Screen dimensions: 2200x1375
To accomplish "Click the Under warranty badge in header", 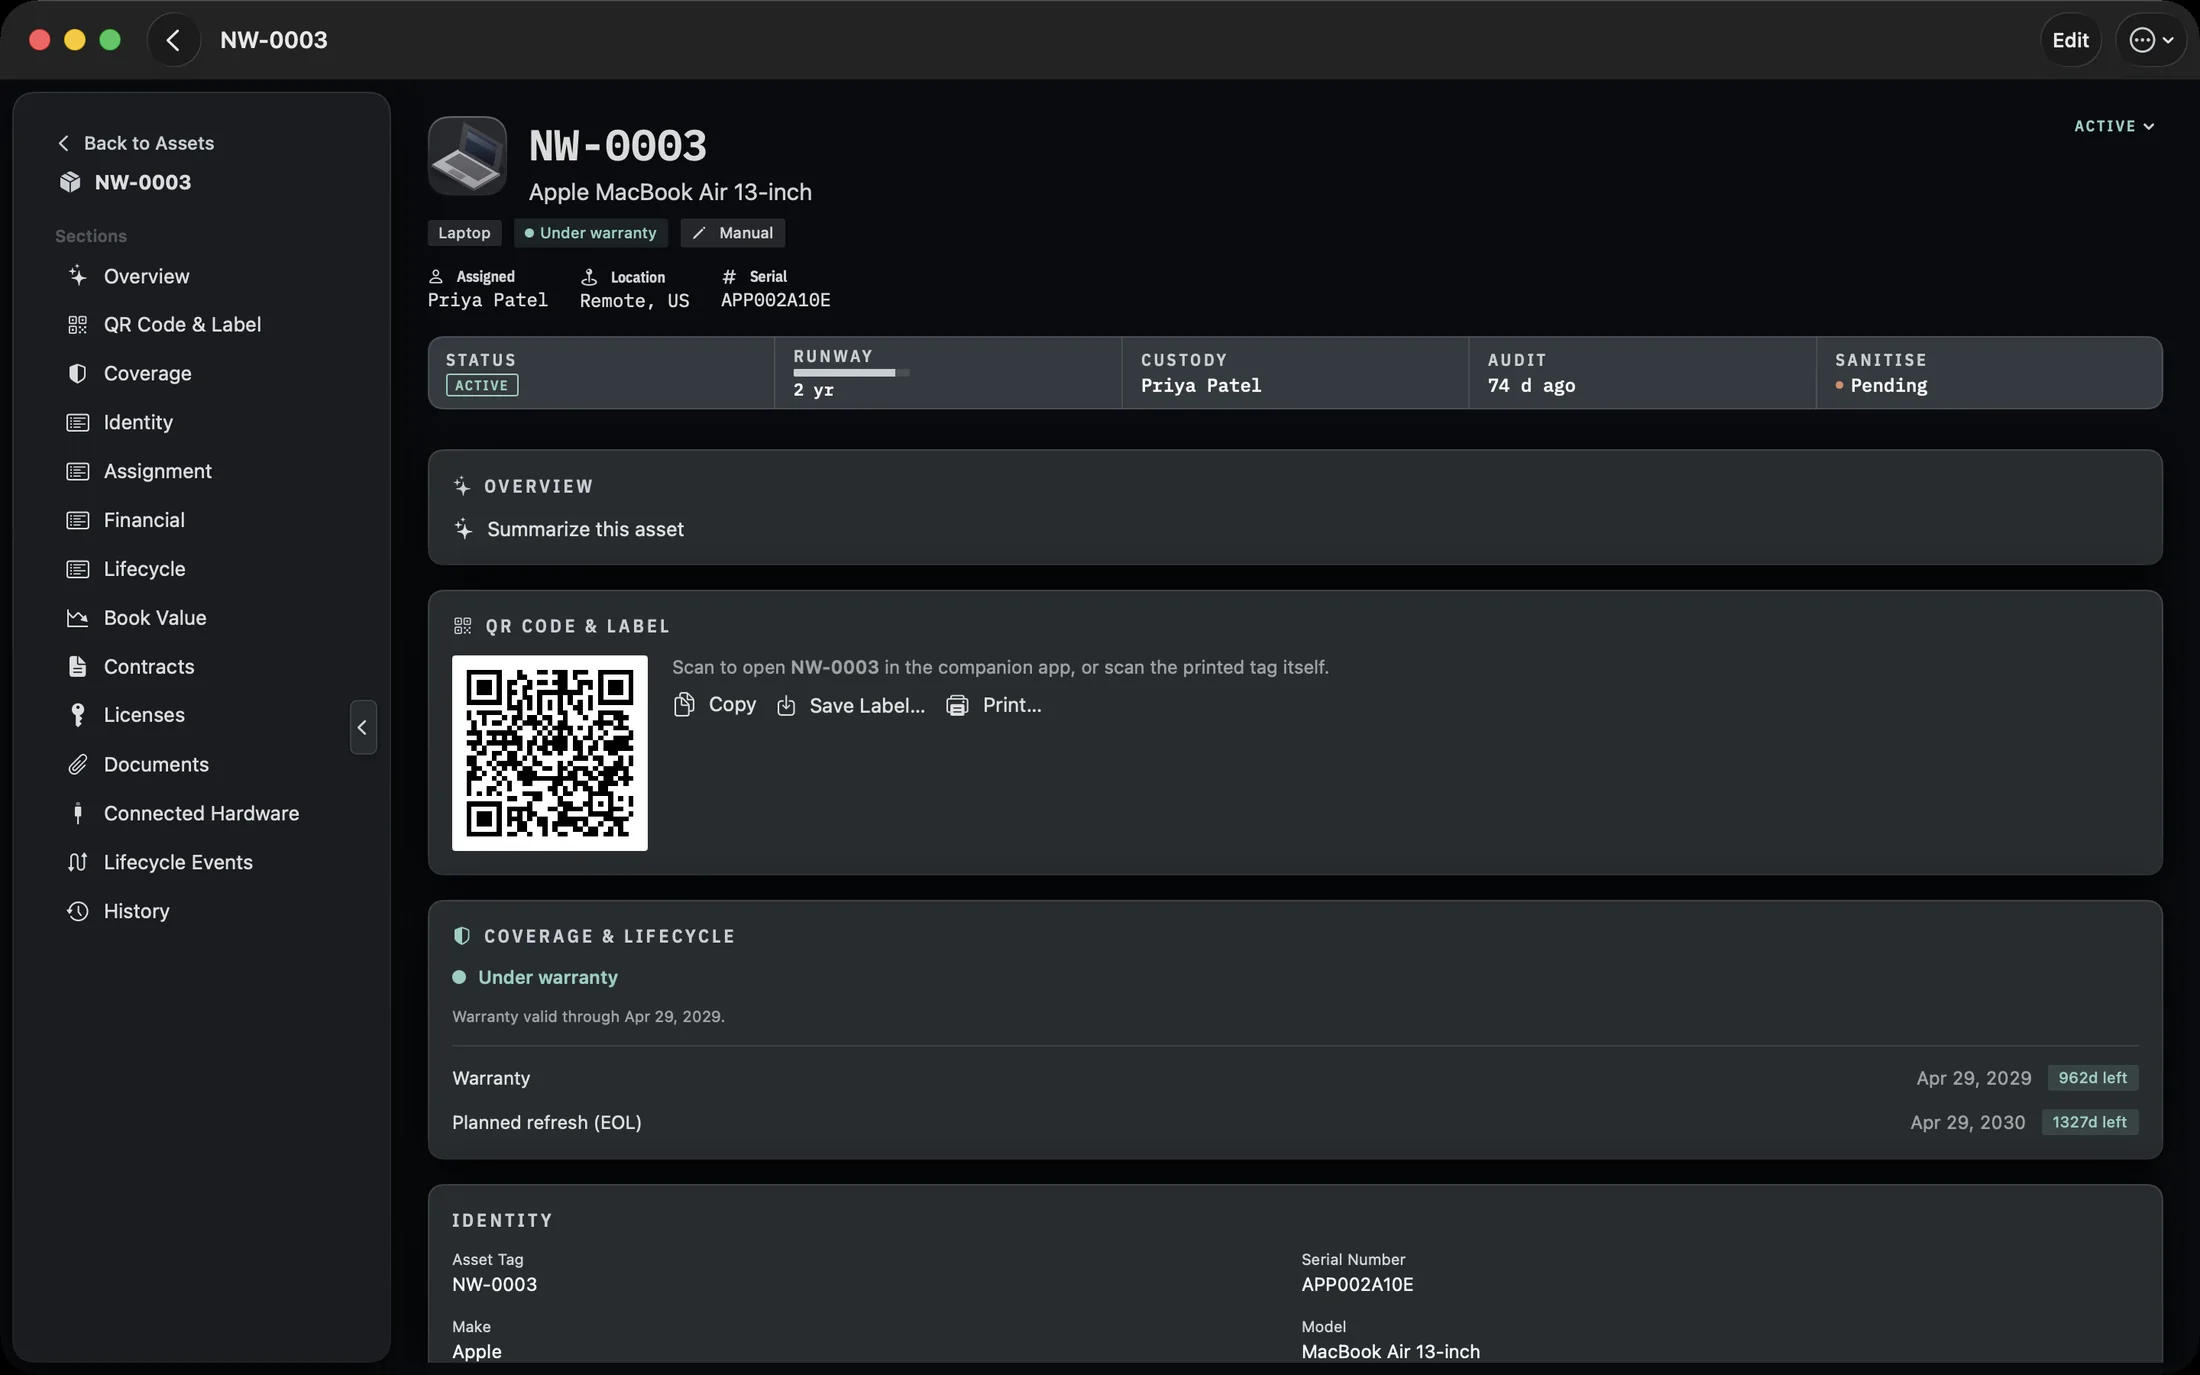I will tap(590, 233).
